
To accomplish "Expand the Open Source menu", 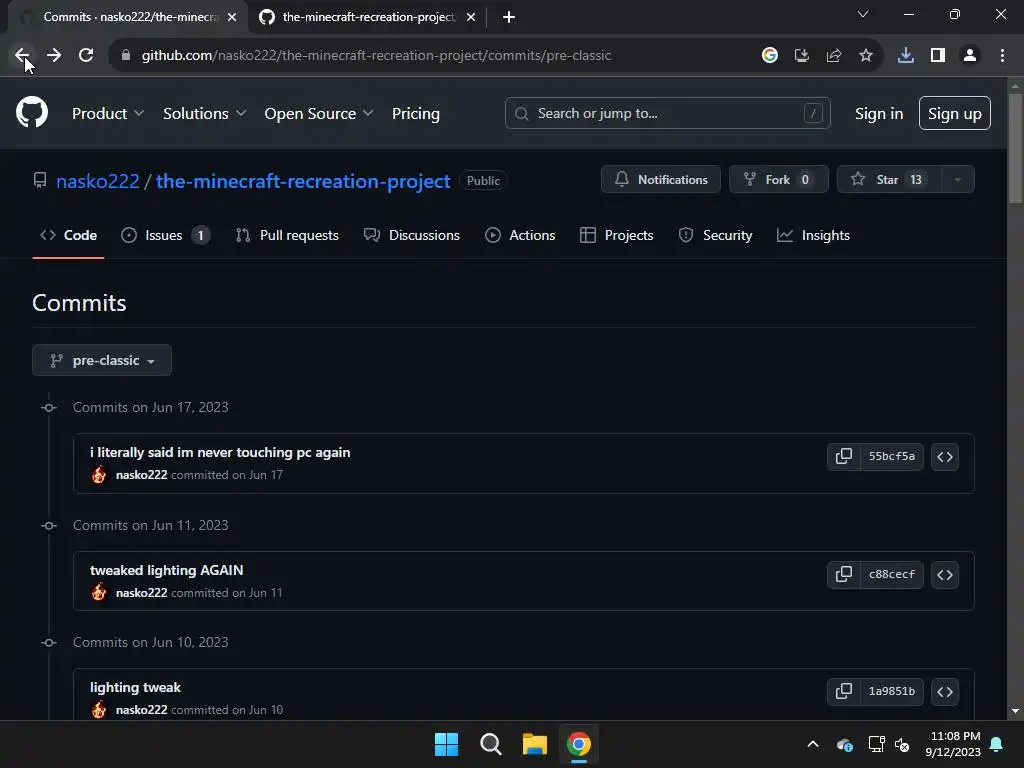I will pyautogui.click(x=319, y=114).
